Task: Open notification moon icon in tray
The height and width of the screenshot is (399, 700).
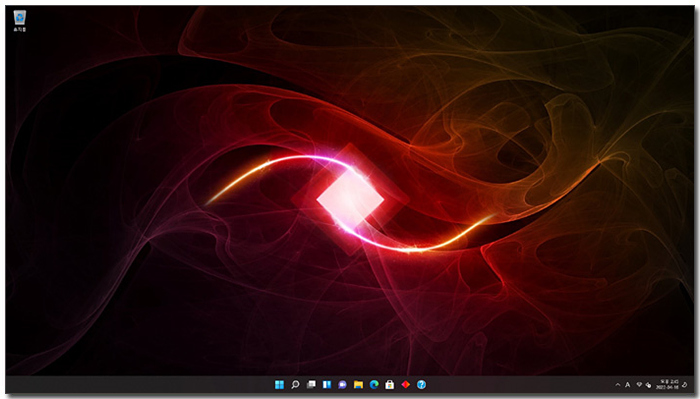Action: pos(685,385)
